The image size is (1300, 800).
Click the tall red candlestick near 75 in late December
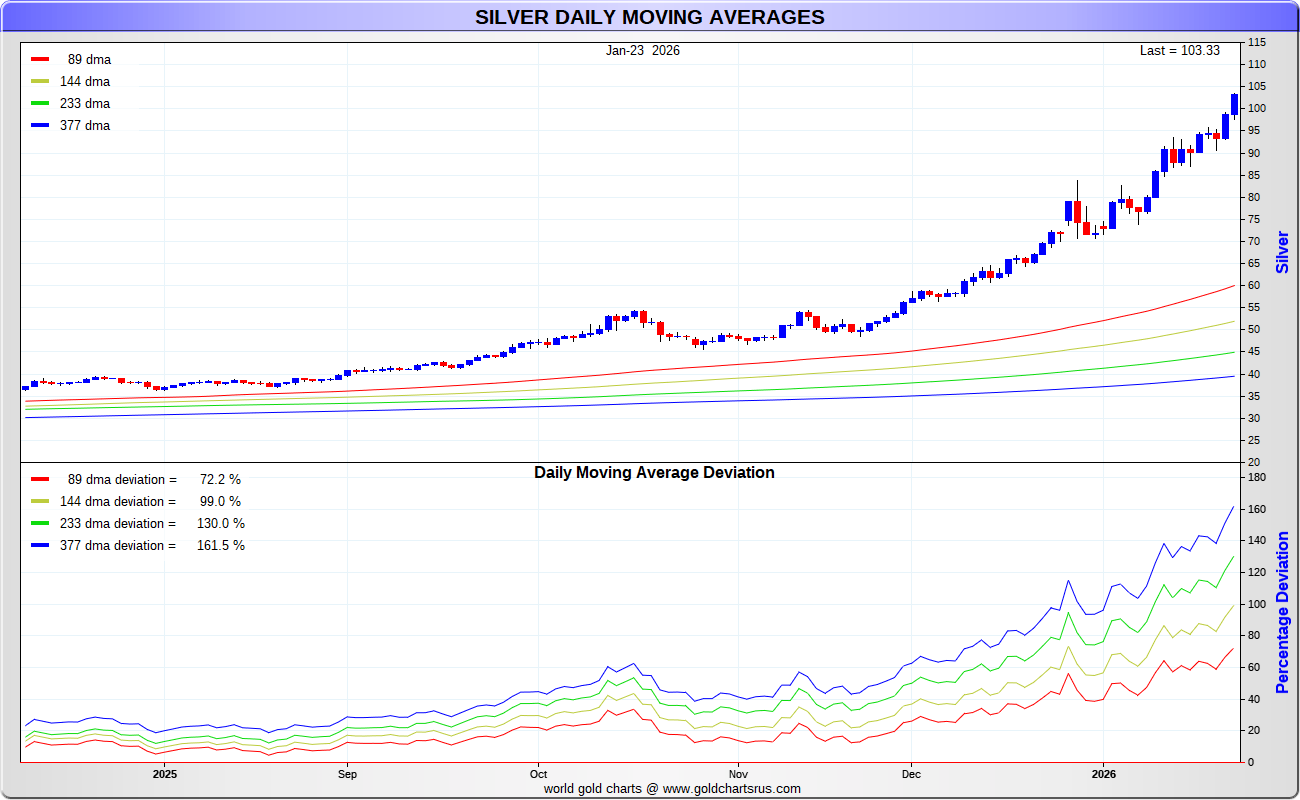(x=1077, y=210)
